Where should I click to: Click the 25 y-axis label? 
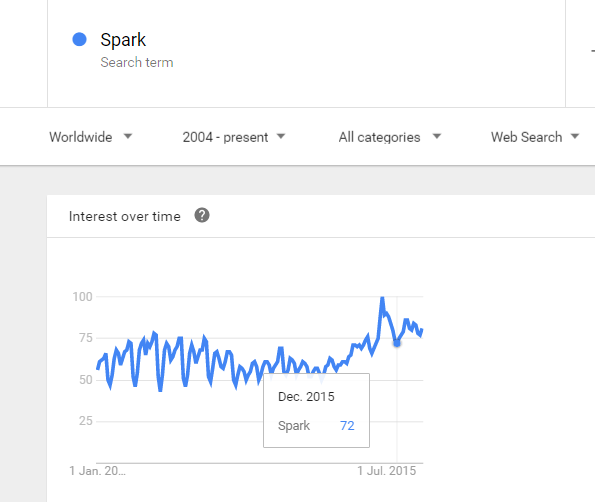[x=86, y=421]
